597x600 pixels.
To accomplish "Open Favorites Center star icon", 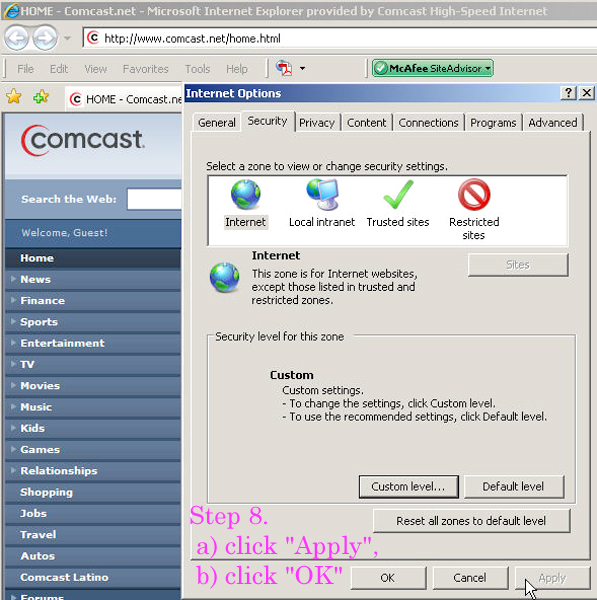I will point(14,96).
